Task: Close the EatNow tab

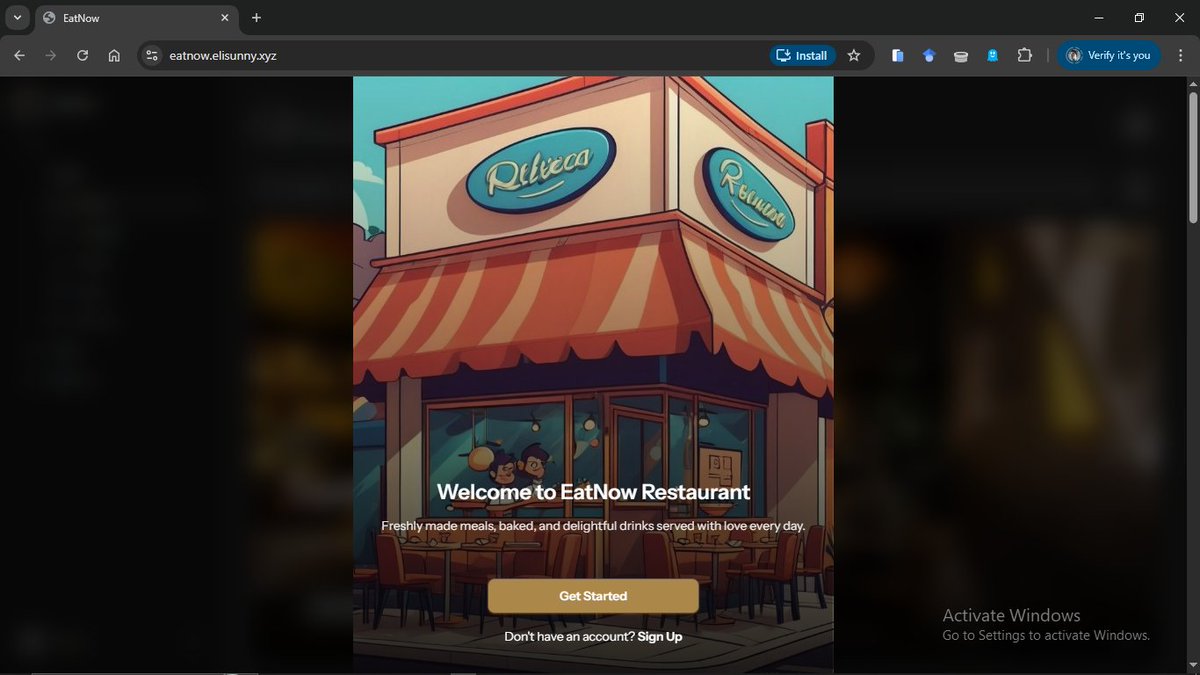Action: (224, 18)
